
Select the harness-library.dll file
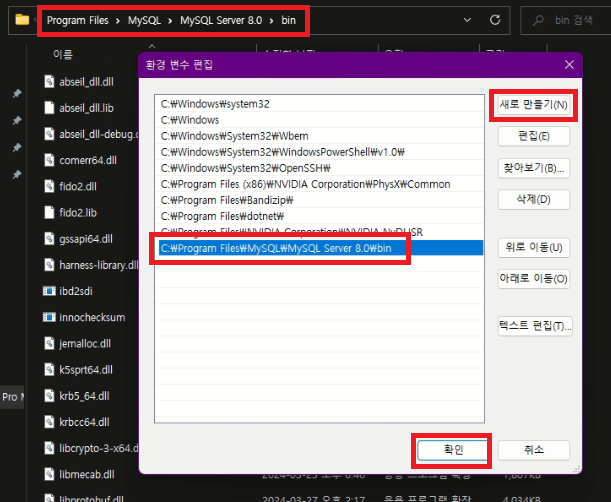click(99, 265)
